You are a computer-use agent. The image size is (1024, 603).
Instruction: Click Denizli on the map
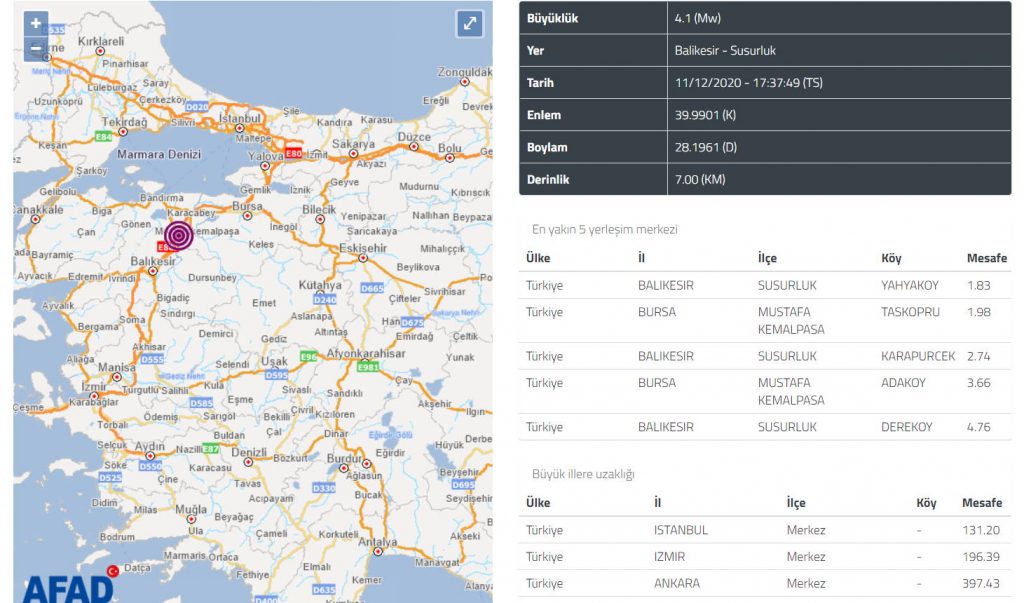click(249, 452)
